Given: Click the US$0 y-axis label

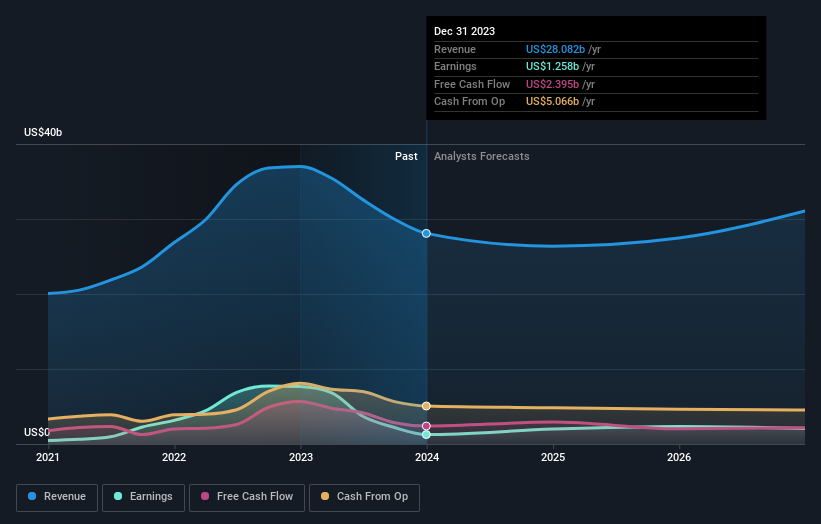Looking at the screenshot, I should 37,432.
